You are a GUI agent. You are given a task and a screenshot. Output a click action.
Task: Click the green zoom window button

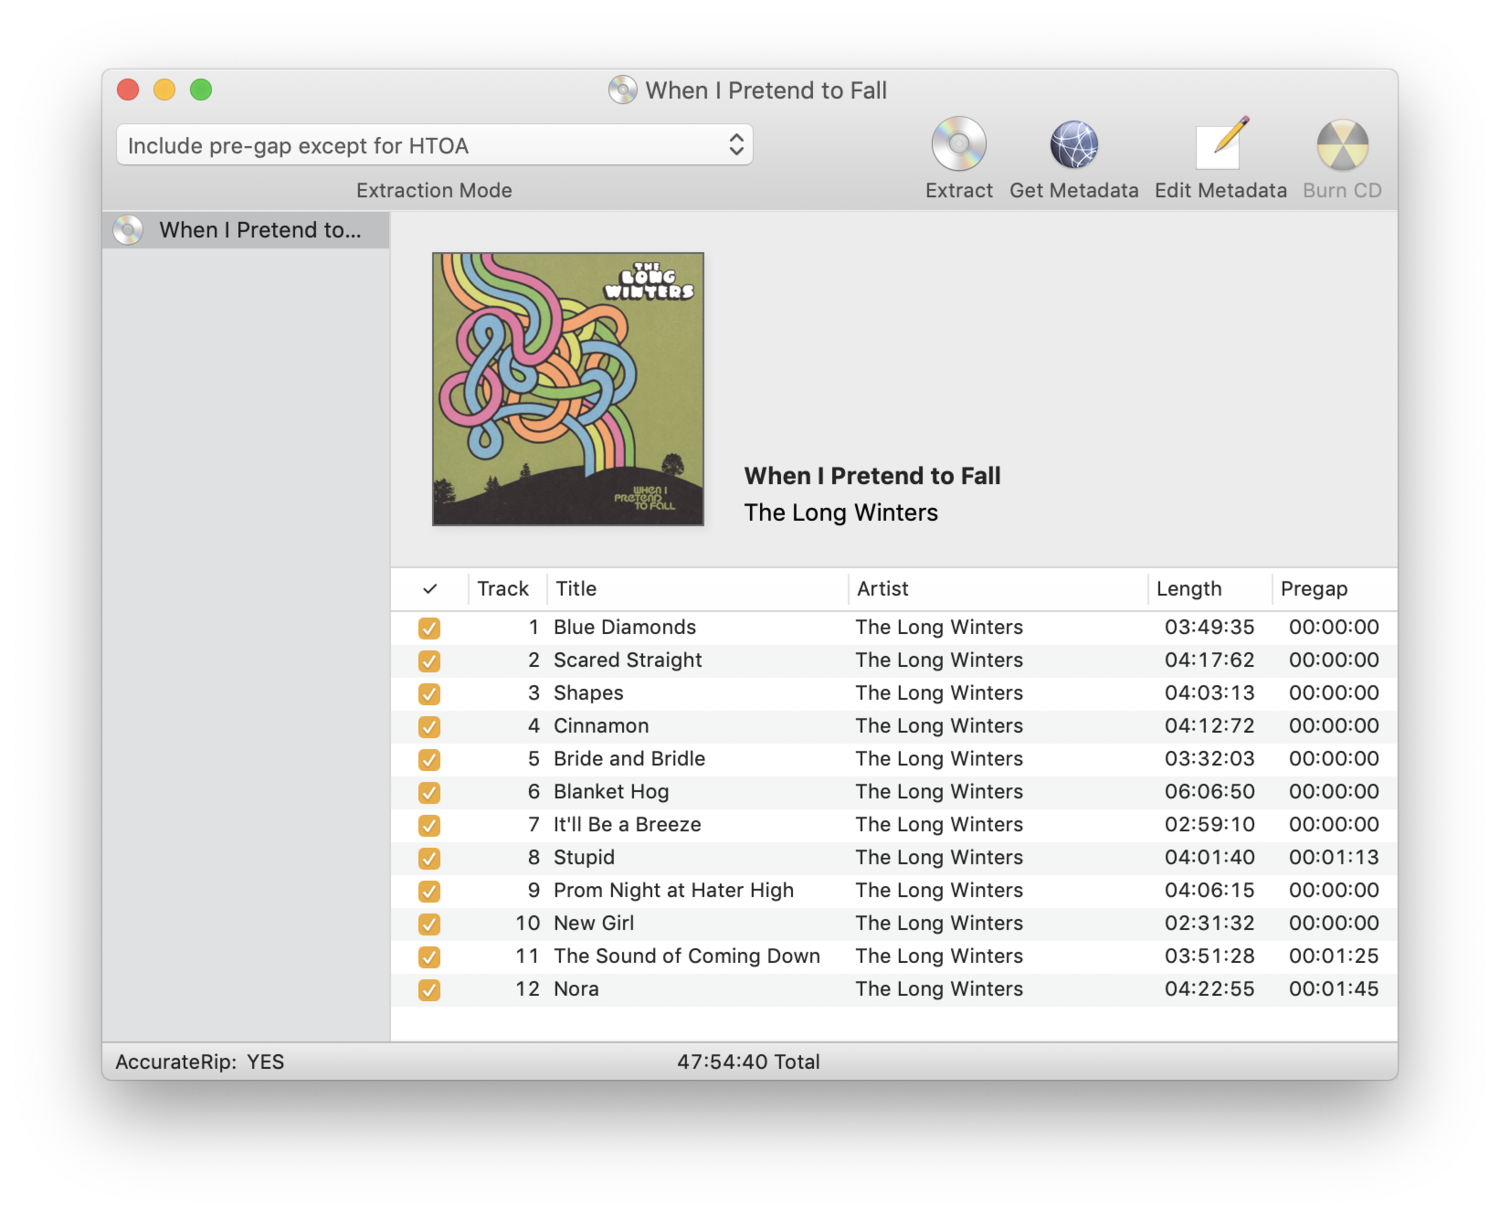[x=201, y=90]
